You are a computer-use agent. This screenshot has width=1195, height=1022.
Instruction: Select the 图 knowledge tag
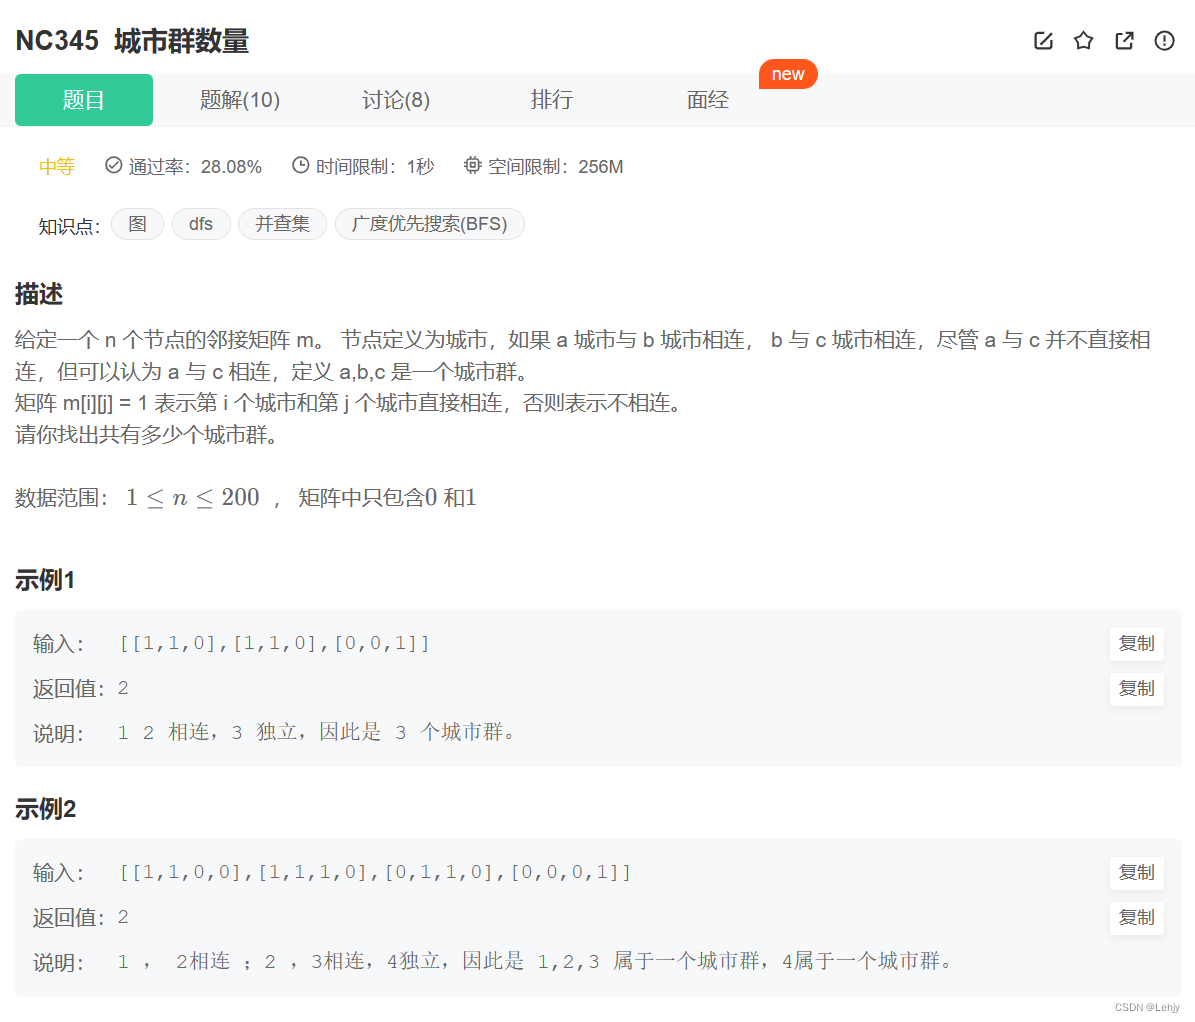(x=137, y=224)
